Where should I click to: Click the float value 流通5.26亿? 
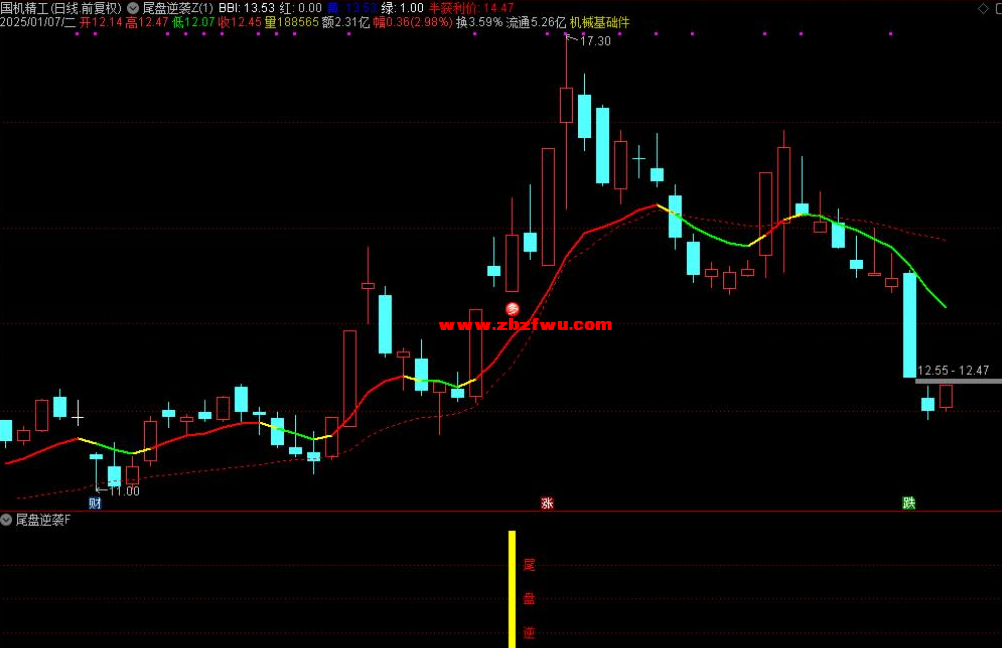(536, 22)
